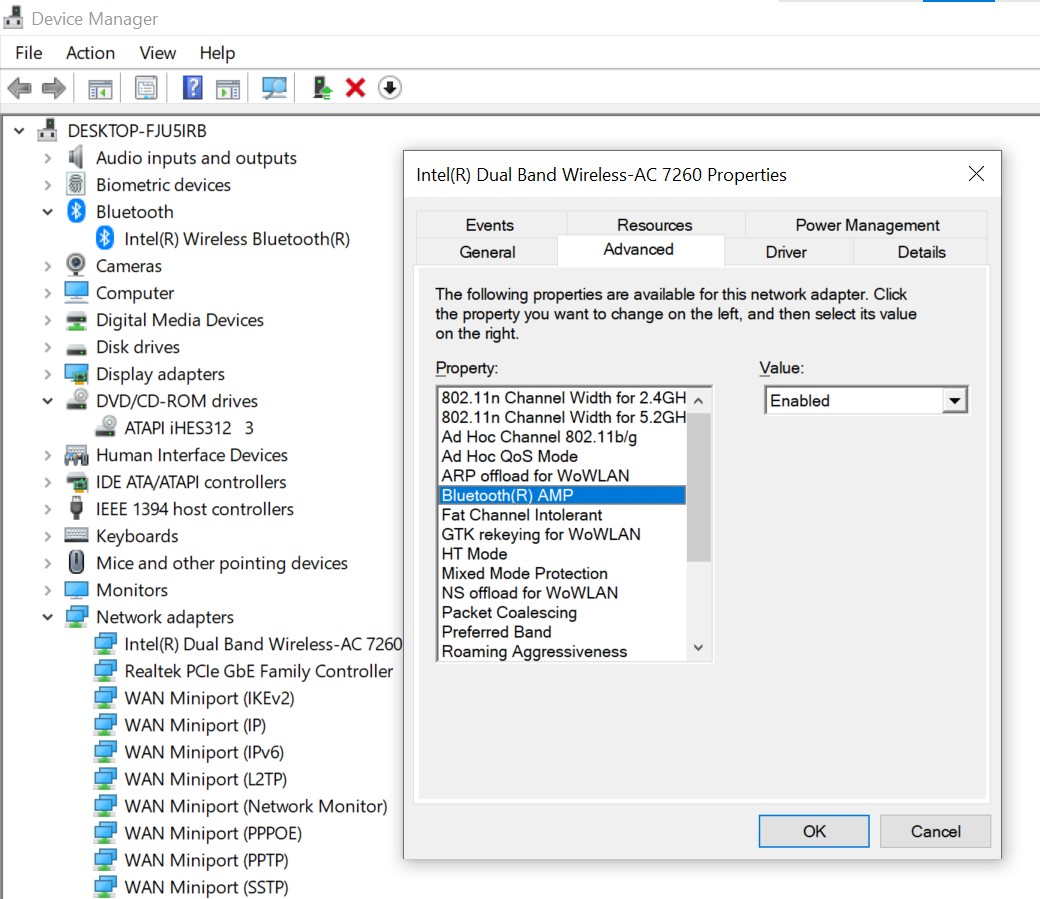The height and width of the screenshot is (899, 1040).
Task: Click OK in the Properties dialog
Action: coord(814,831)
